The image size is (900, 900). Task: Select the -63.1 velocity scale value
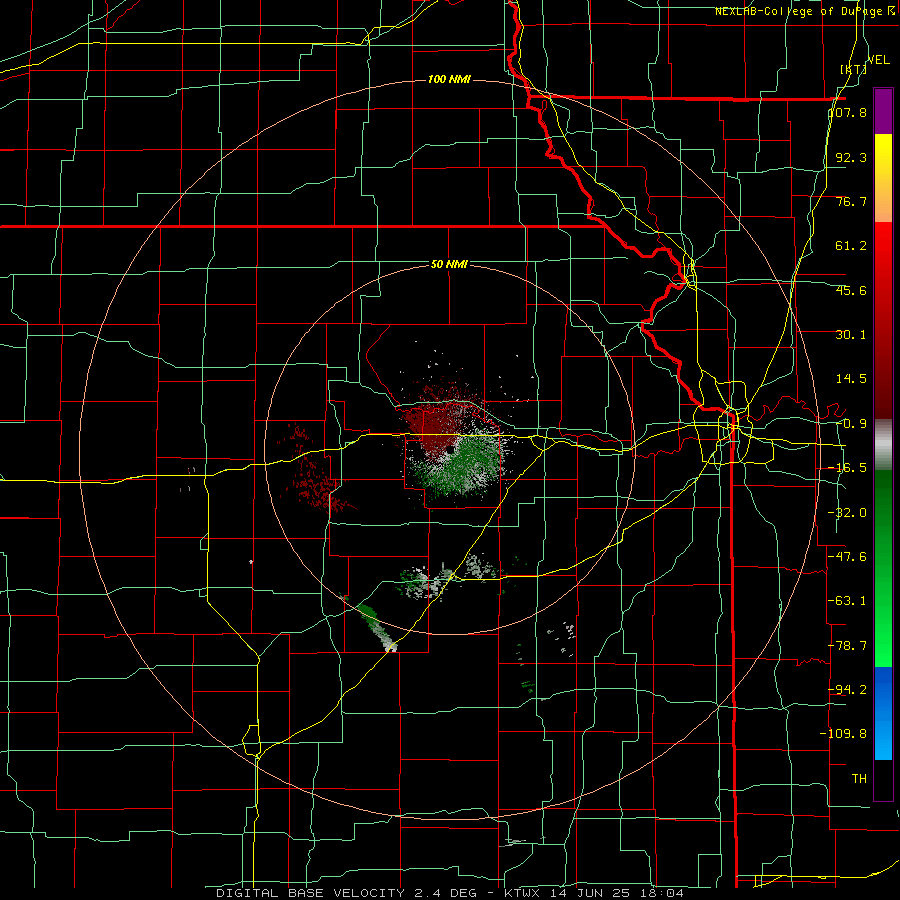pos(848,600)
